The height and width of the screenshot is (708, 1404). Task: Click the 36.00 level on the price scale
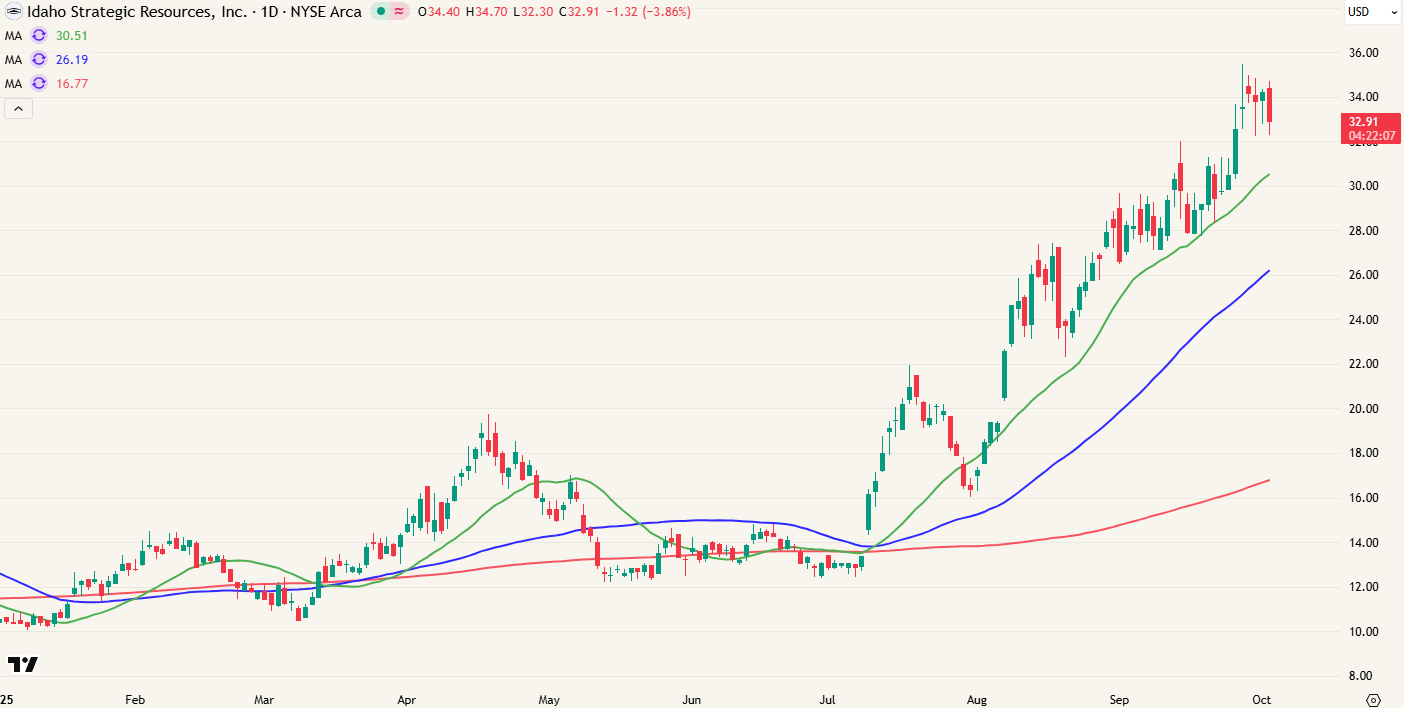[1364, 53]
